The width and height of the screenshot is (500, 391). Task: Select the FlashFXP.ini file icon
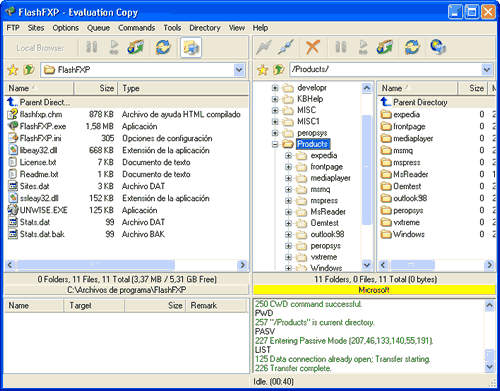coord(13,138)
